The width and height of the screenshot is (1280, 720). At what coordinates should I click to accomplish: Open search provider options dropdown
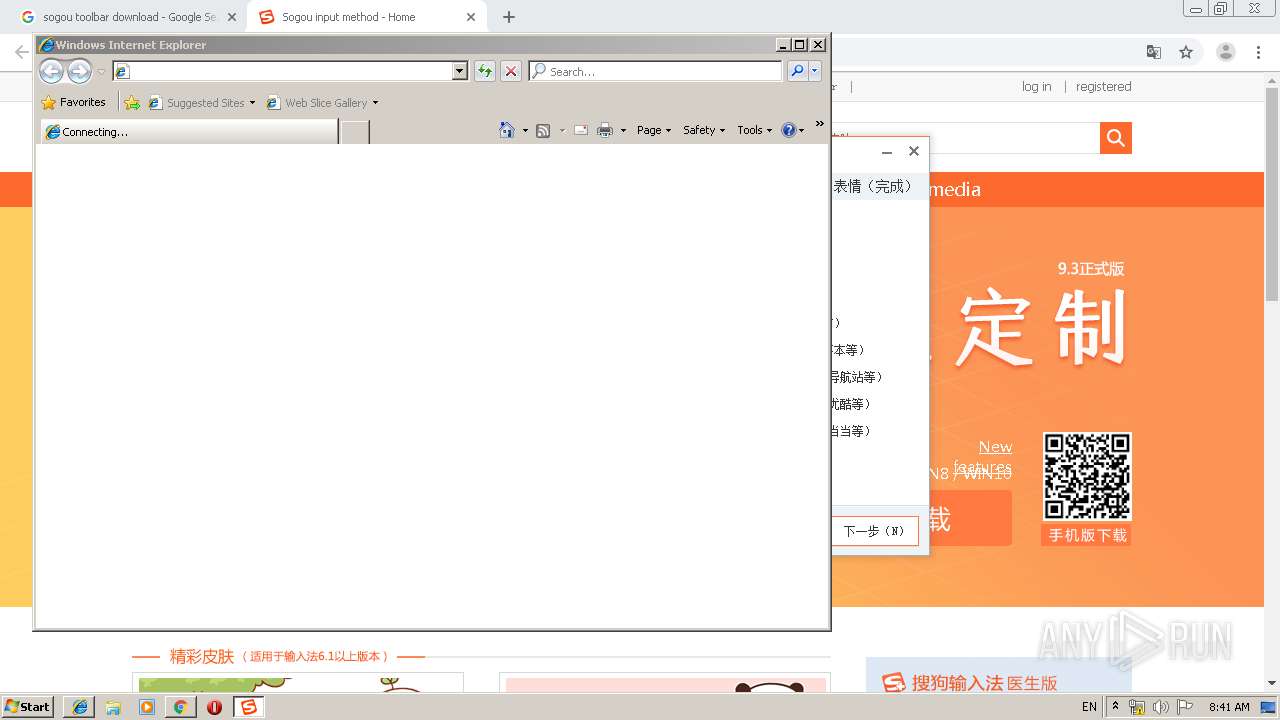tap(815, 71)
